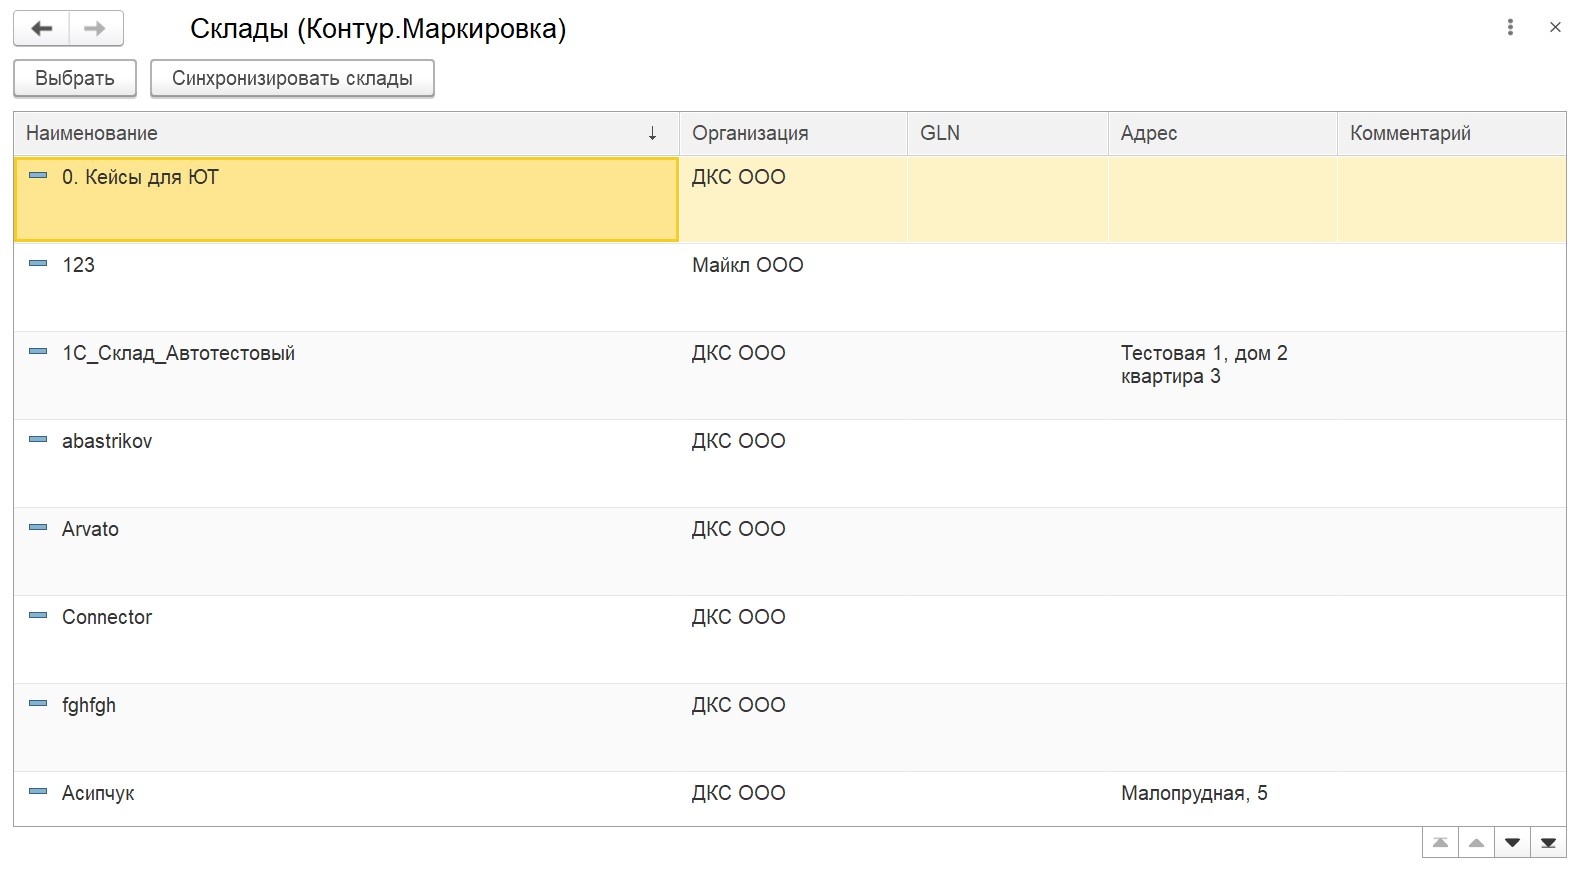
Task: Go back with the left arrow button
Action: [x=41, y=29]
